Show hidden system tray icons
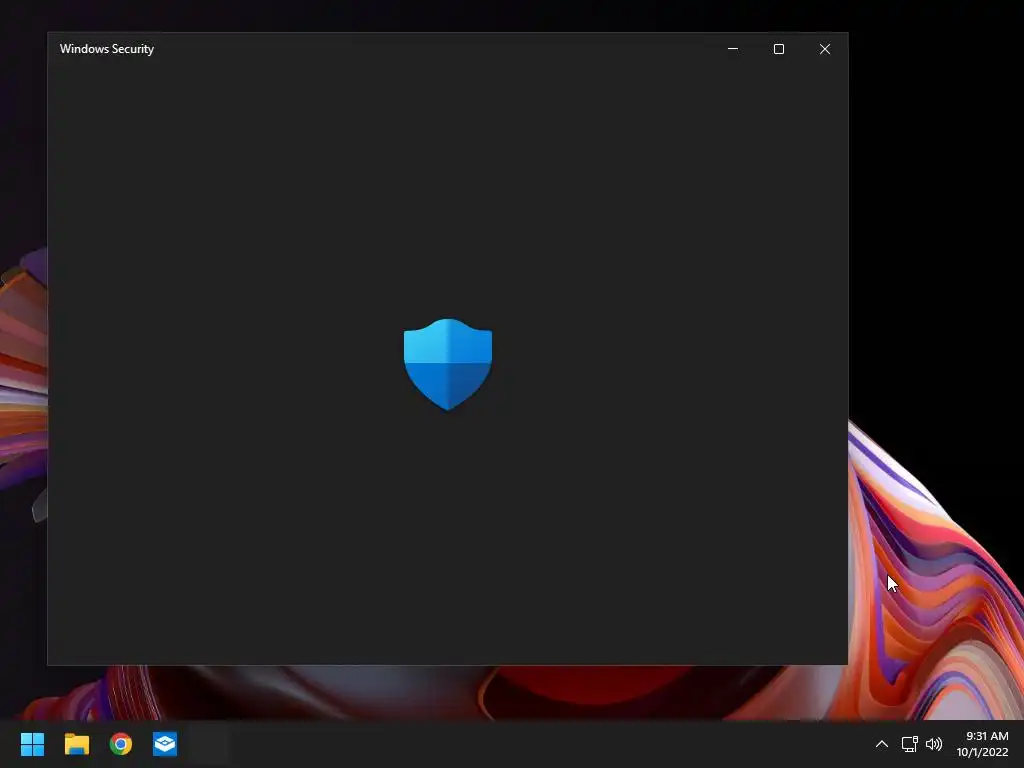The height and width of the screenshot is (768, 1024). 882,744
